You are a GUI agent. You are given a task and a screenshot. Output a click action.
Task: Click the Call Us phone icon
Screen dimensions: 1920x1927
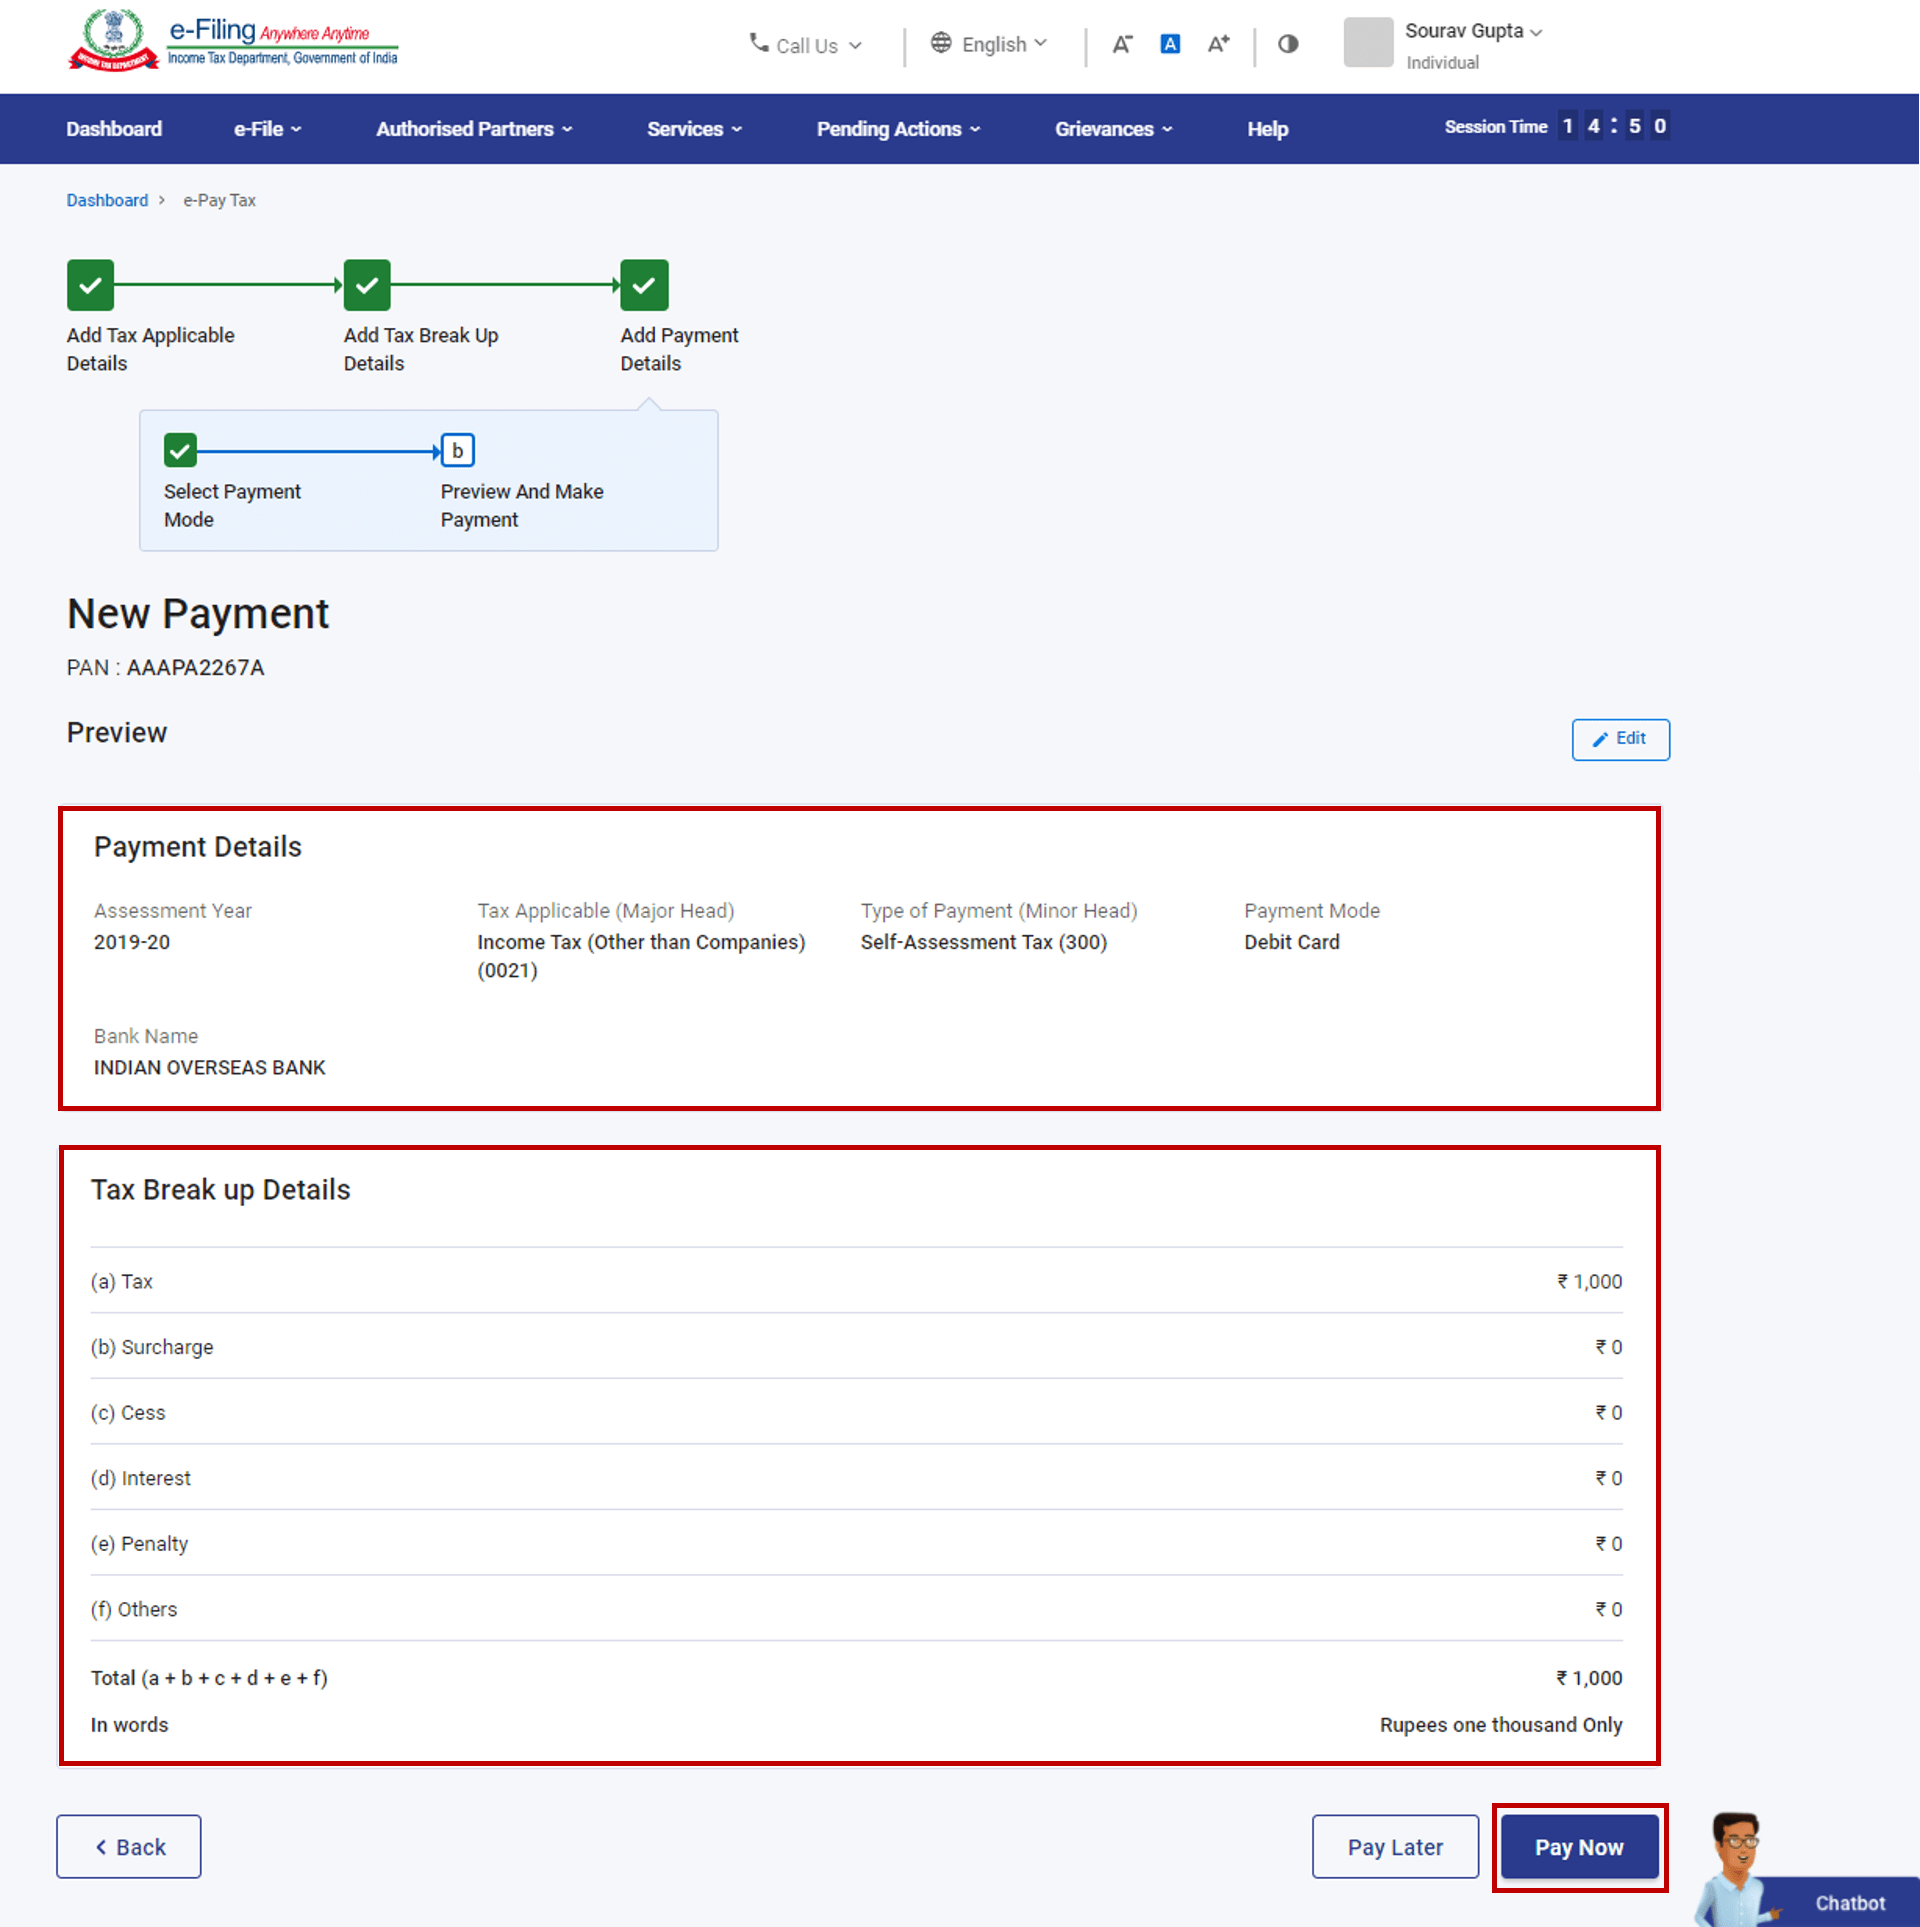click(757, 44)
